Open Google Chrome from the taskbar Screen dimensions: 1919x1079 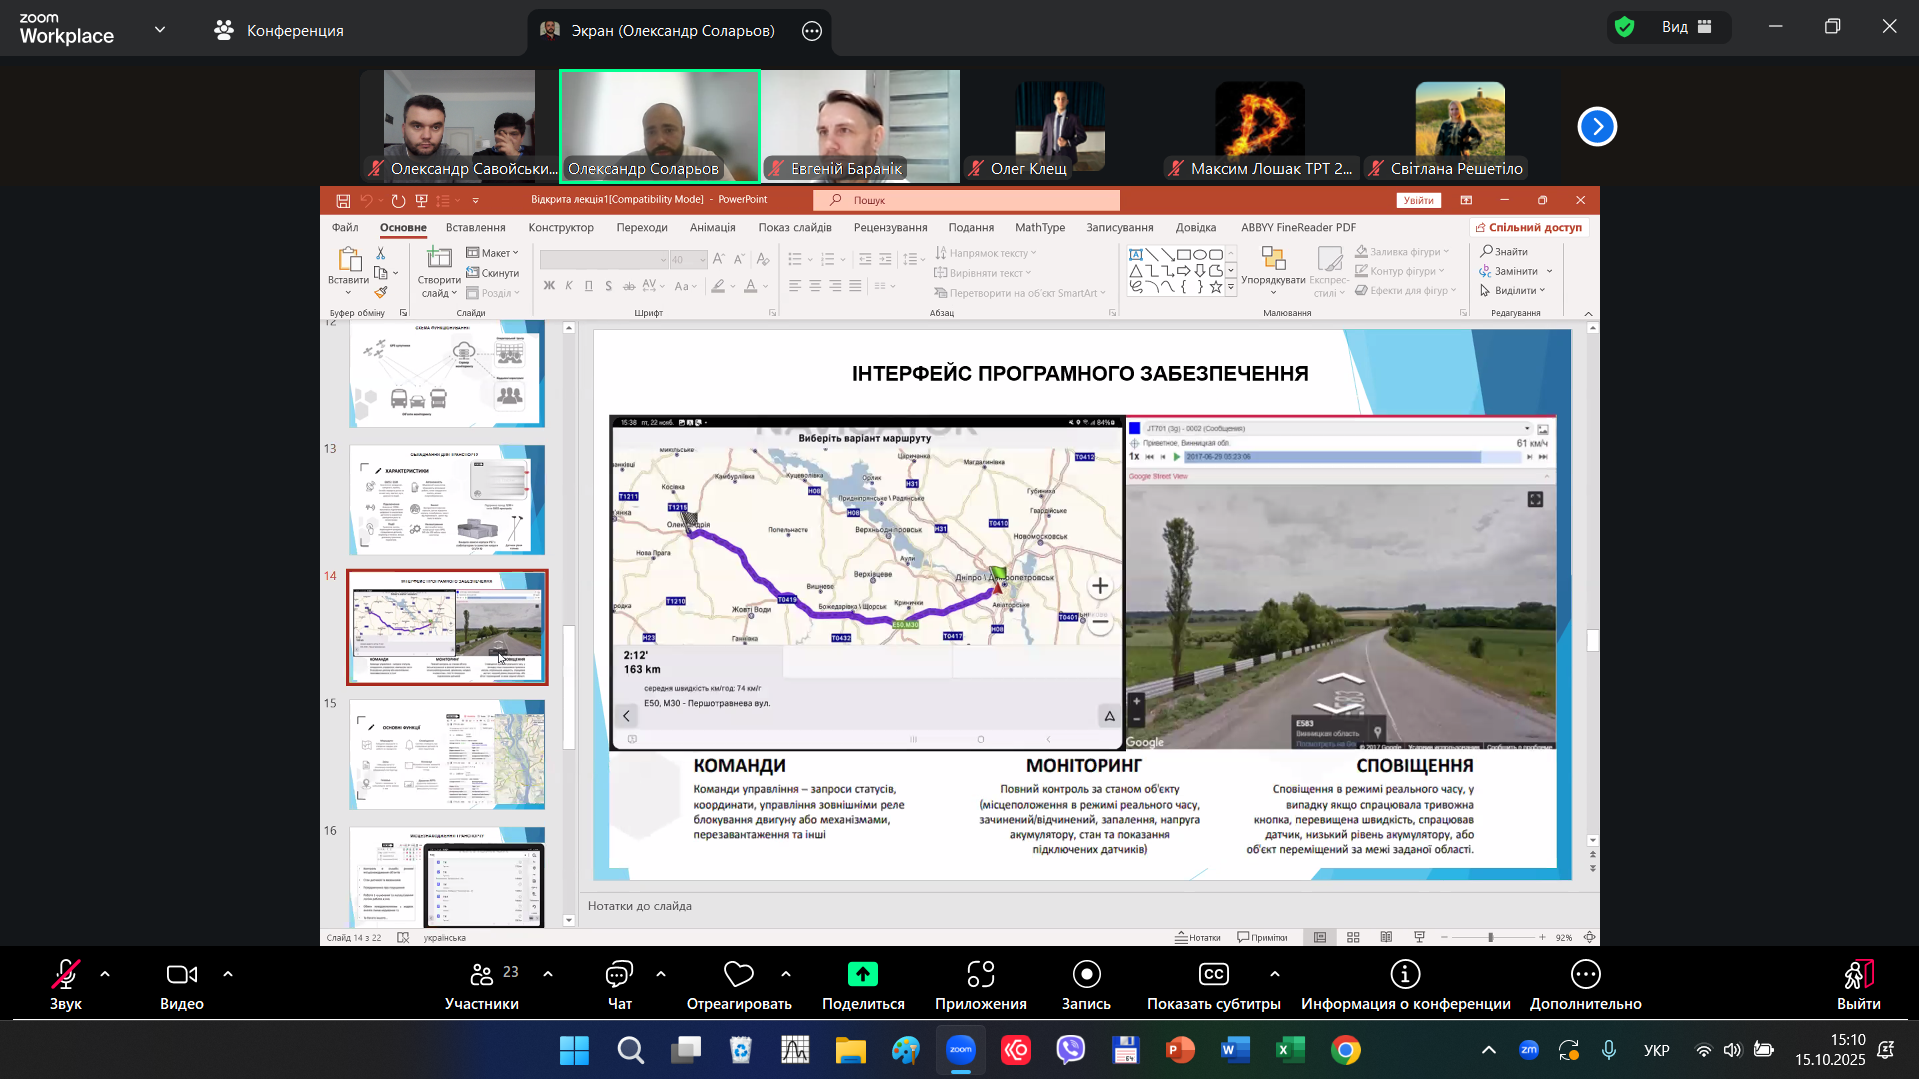pyautogui.click(x=1345, y=1050)
